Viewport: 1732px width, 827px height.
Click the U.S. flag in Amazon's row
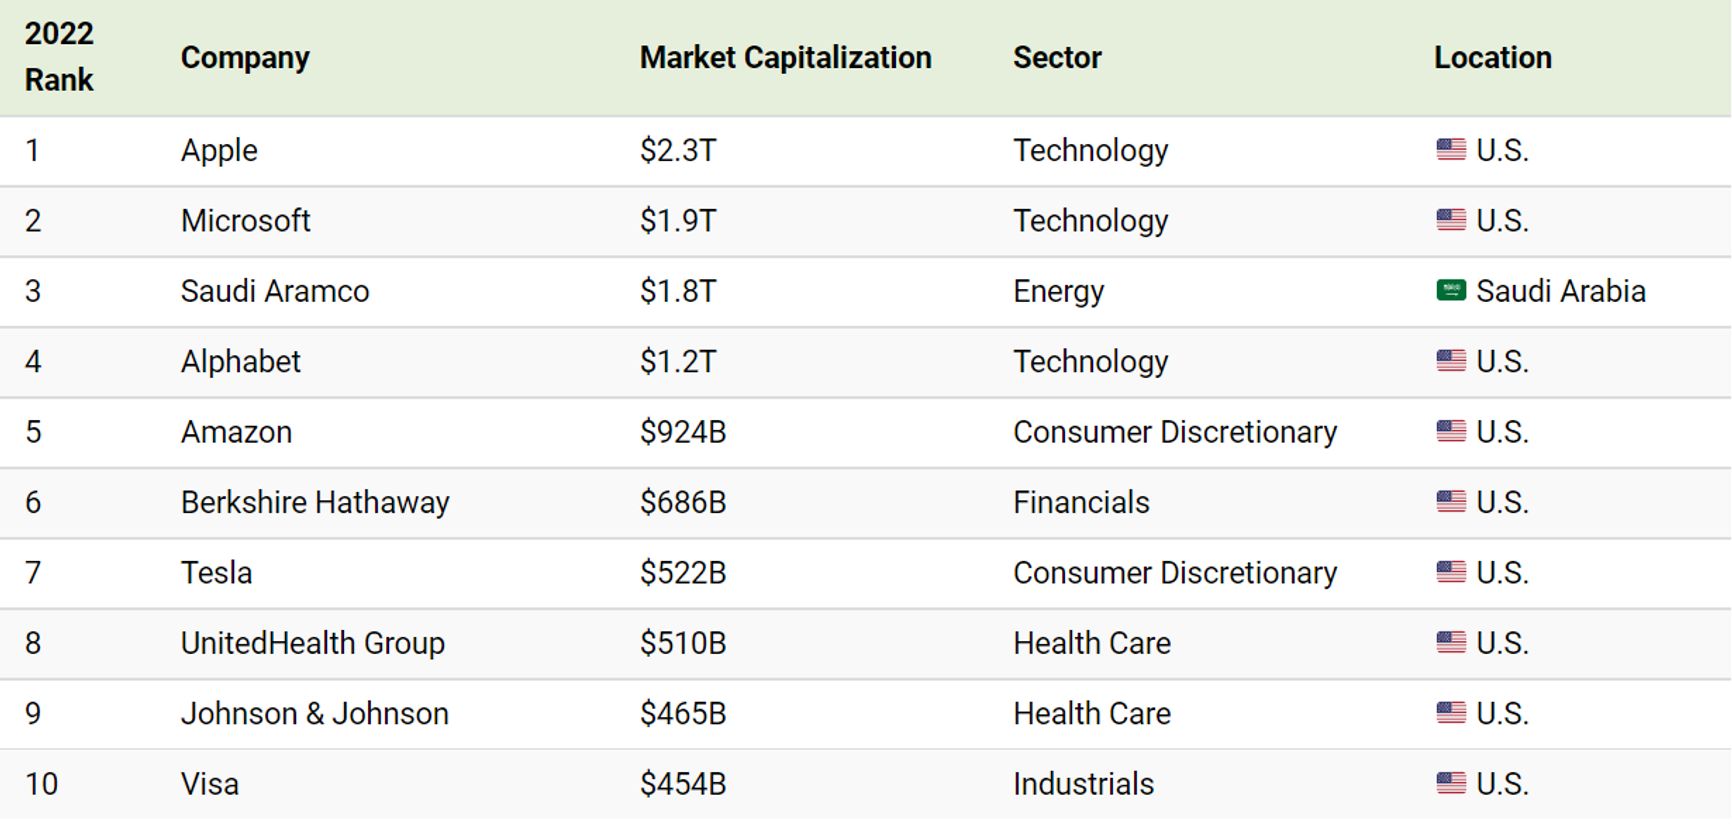[x=1450, y=432]
